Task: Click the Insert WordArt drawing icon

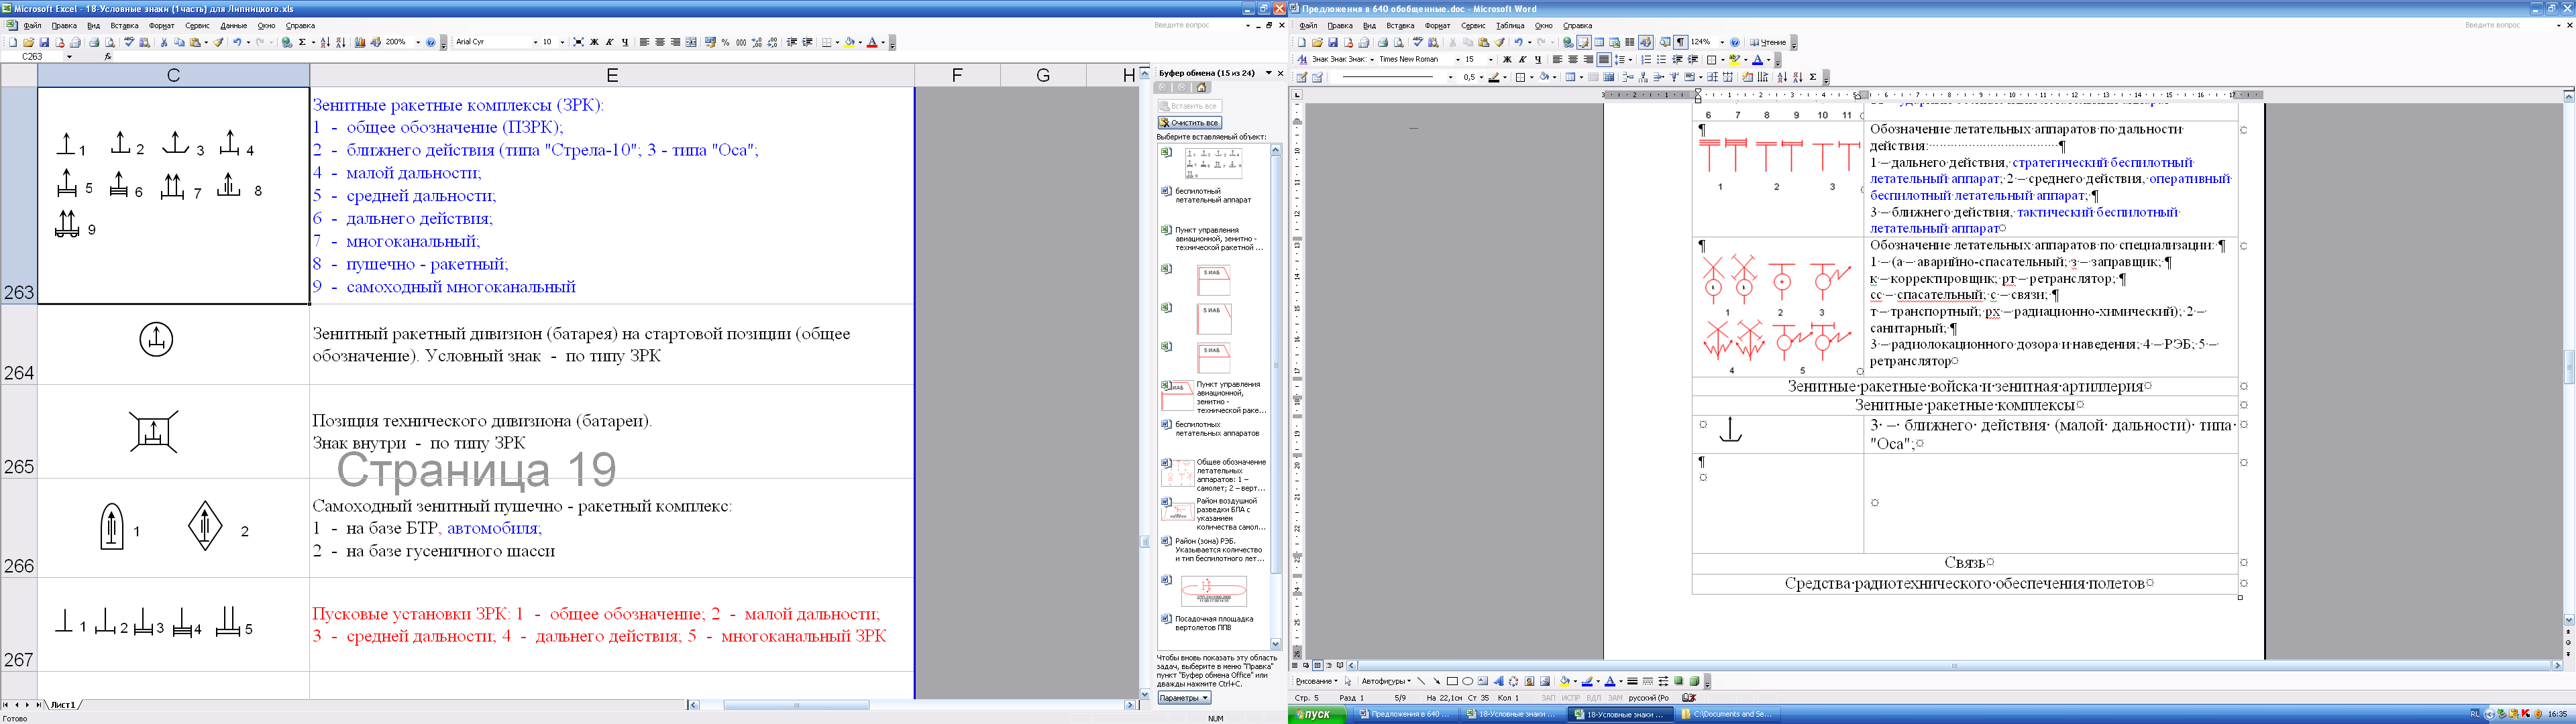Action: click(x=1498, y=681)
